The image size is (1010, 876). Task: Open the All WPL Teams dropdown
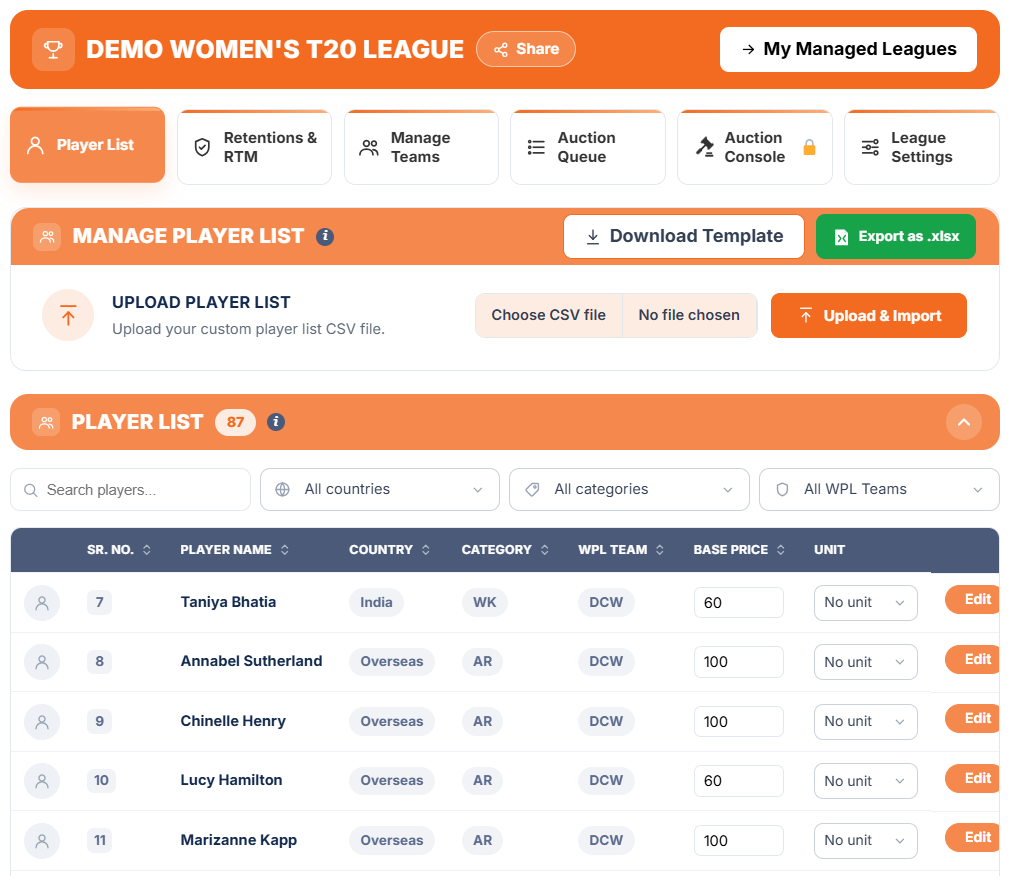click(x=879, y=490)
